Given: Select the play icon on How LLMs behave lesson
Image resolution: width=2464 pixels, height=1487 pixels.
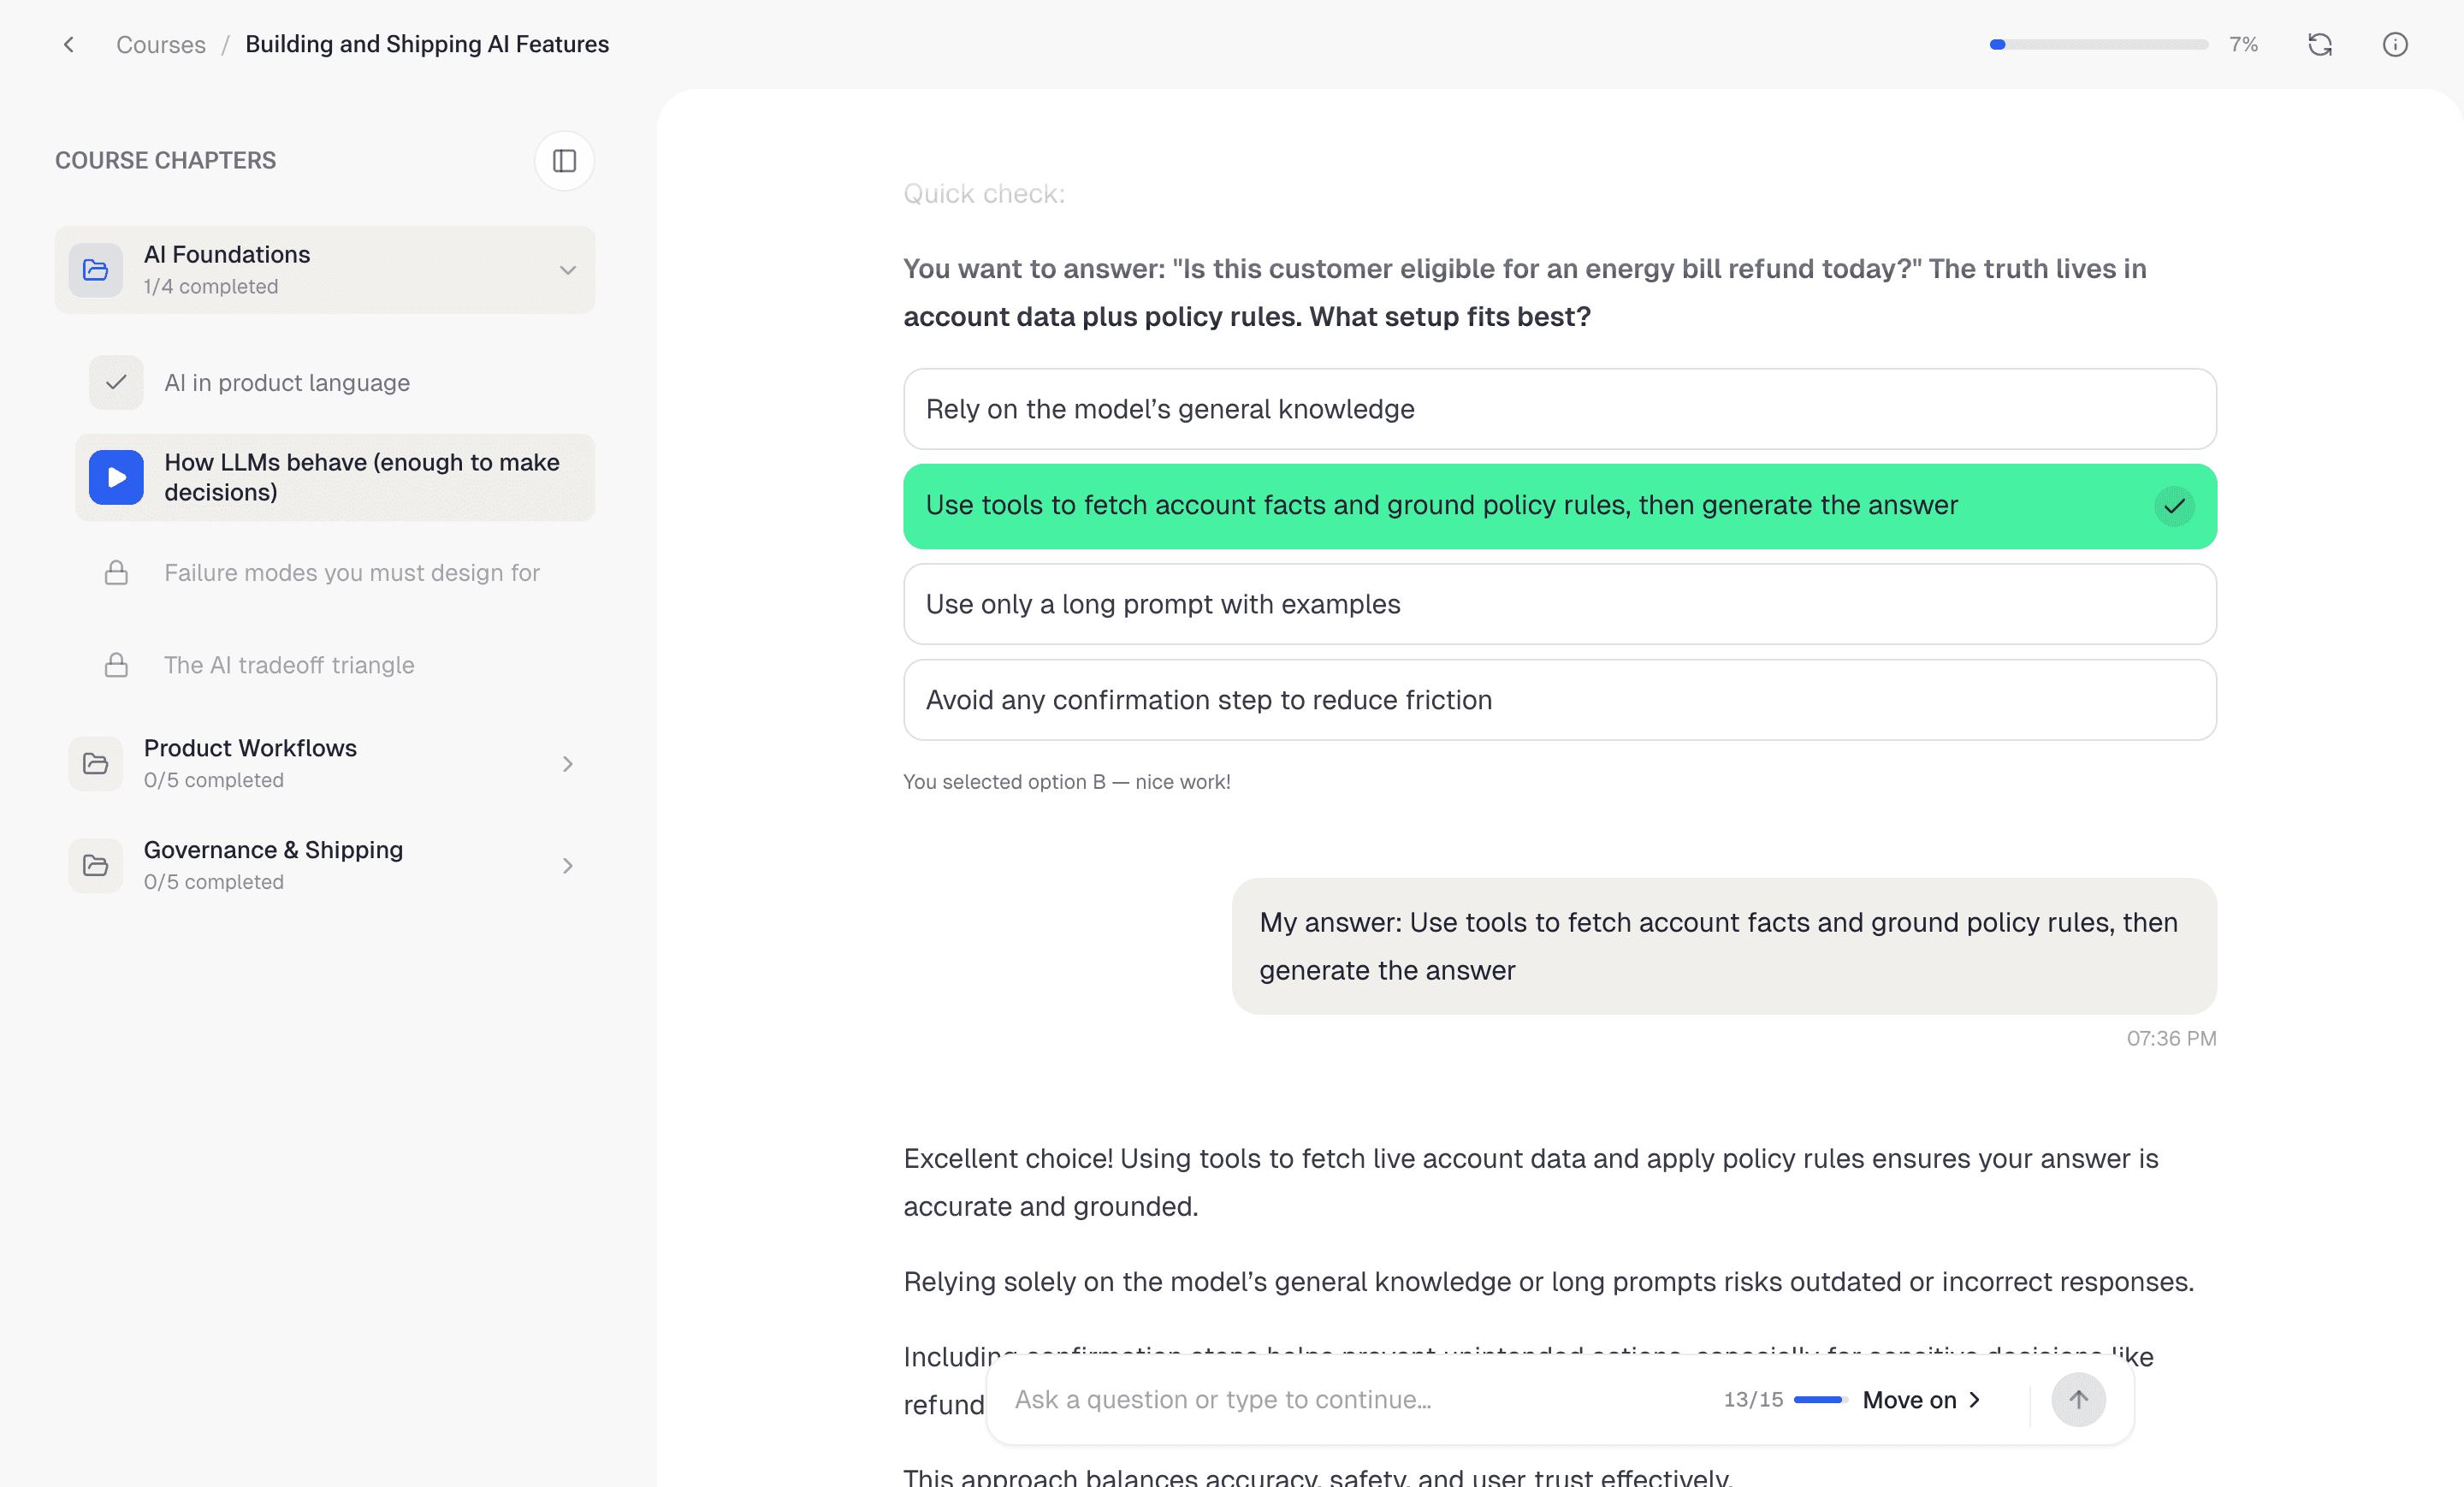Looking at the screenshot, I should (116, 477).
